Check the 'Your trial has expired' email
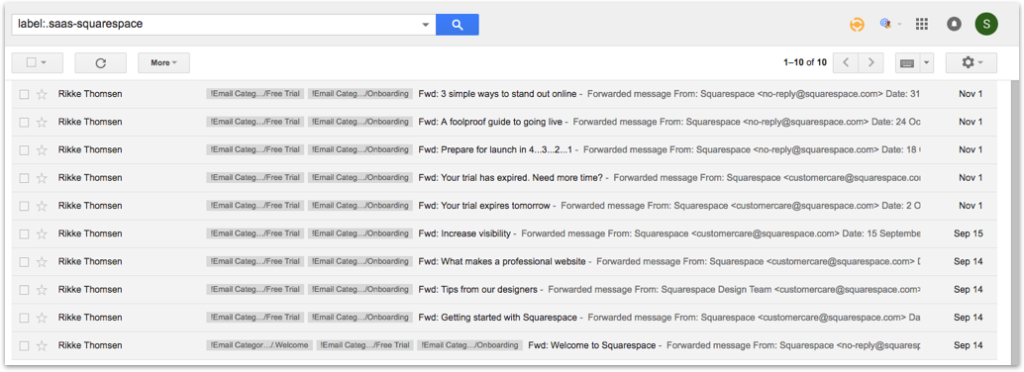The image size is (1024, 372). point(24,178)
